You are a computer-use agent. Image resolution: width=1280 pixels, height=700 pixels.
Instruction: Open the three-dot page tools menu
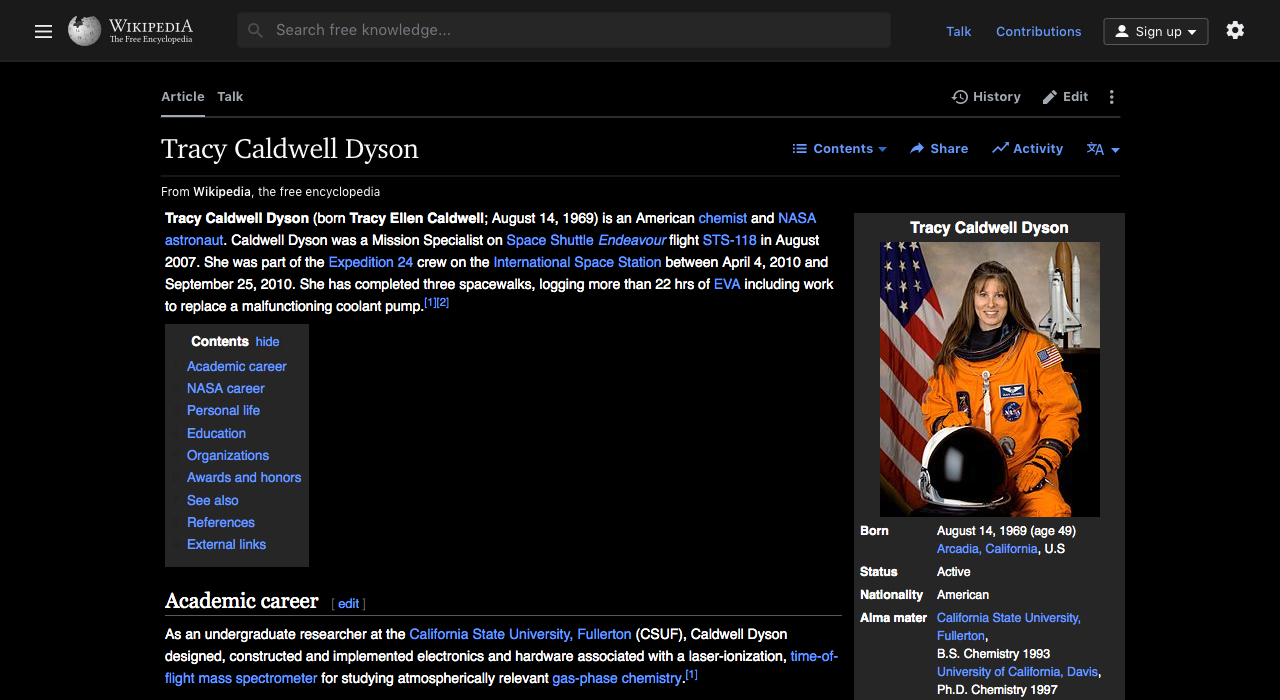pyautogui.click(x=1111, y=96)
